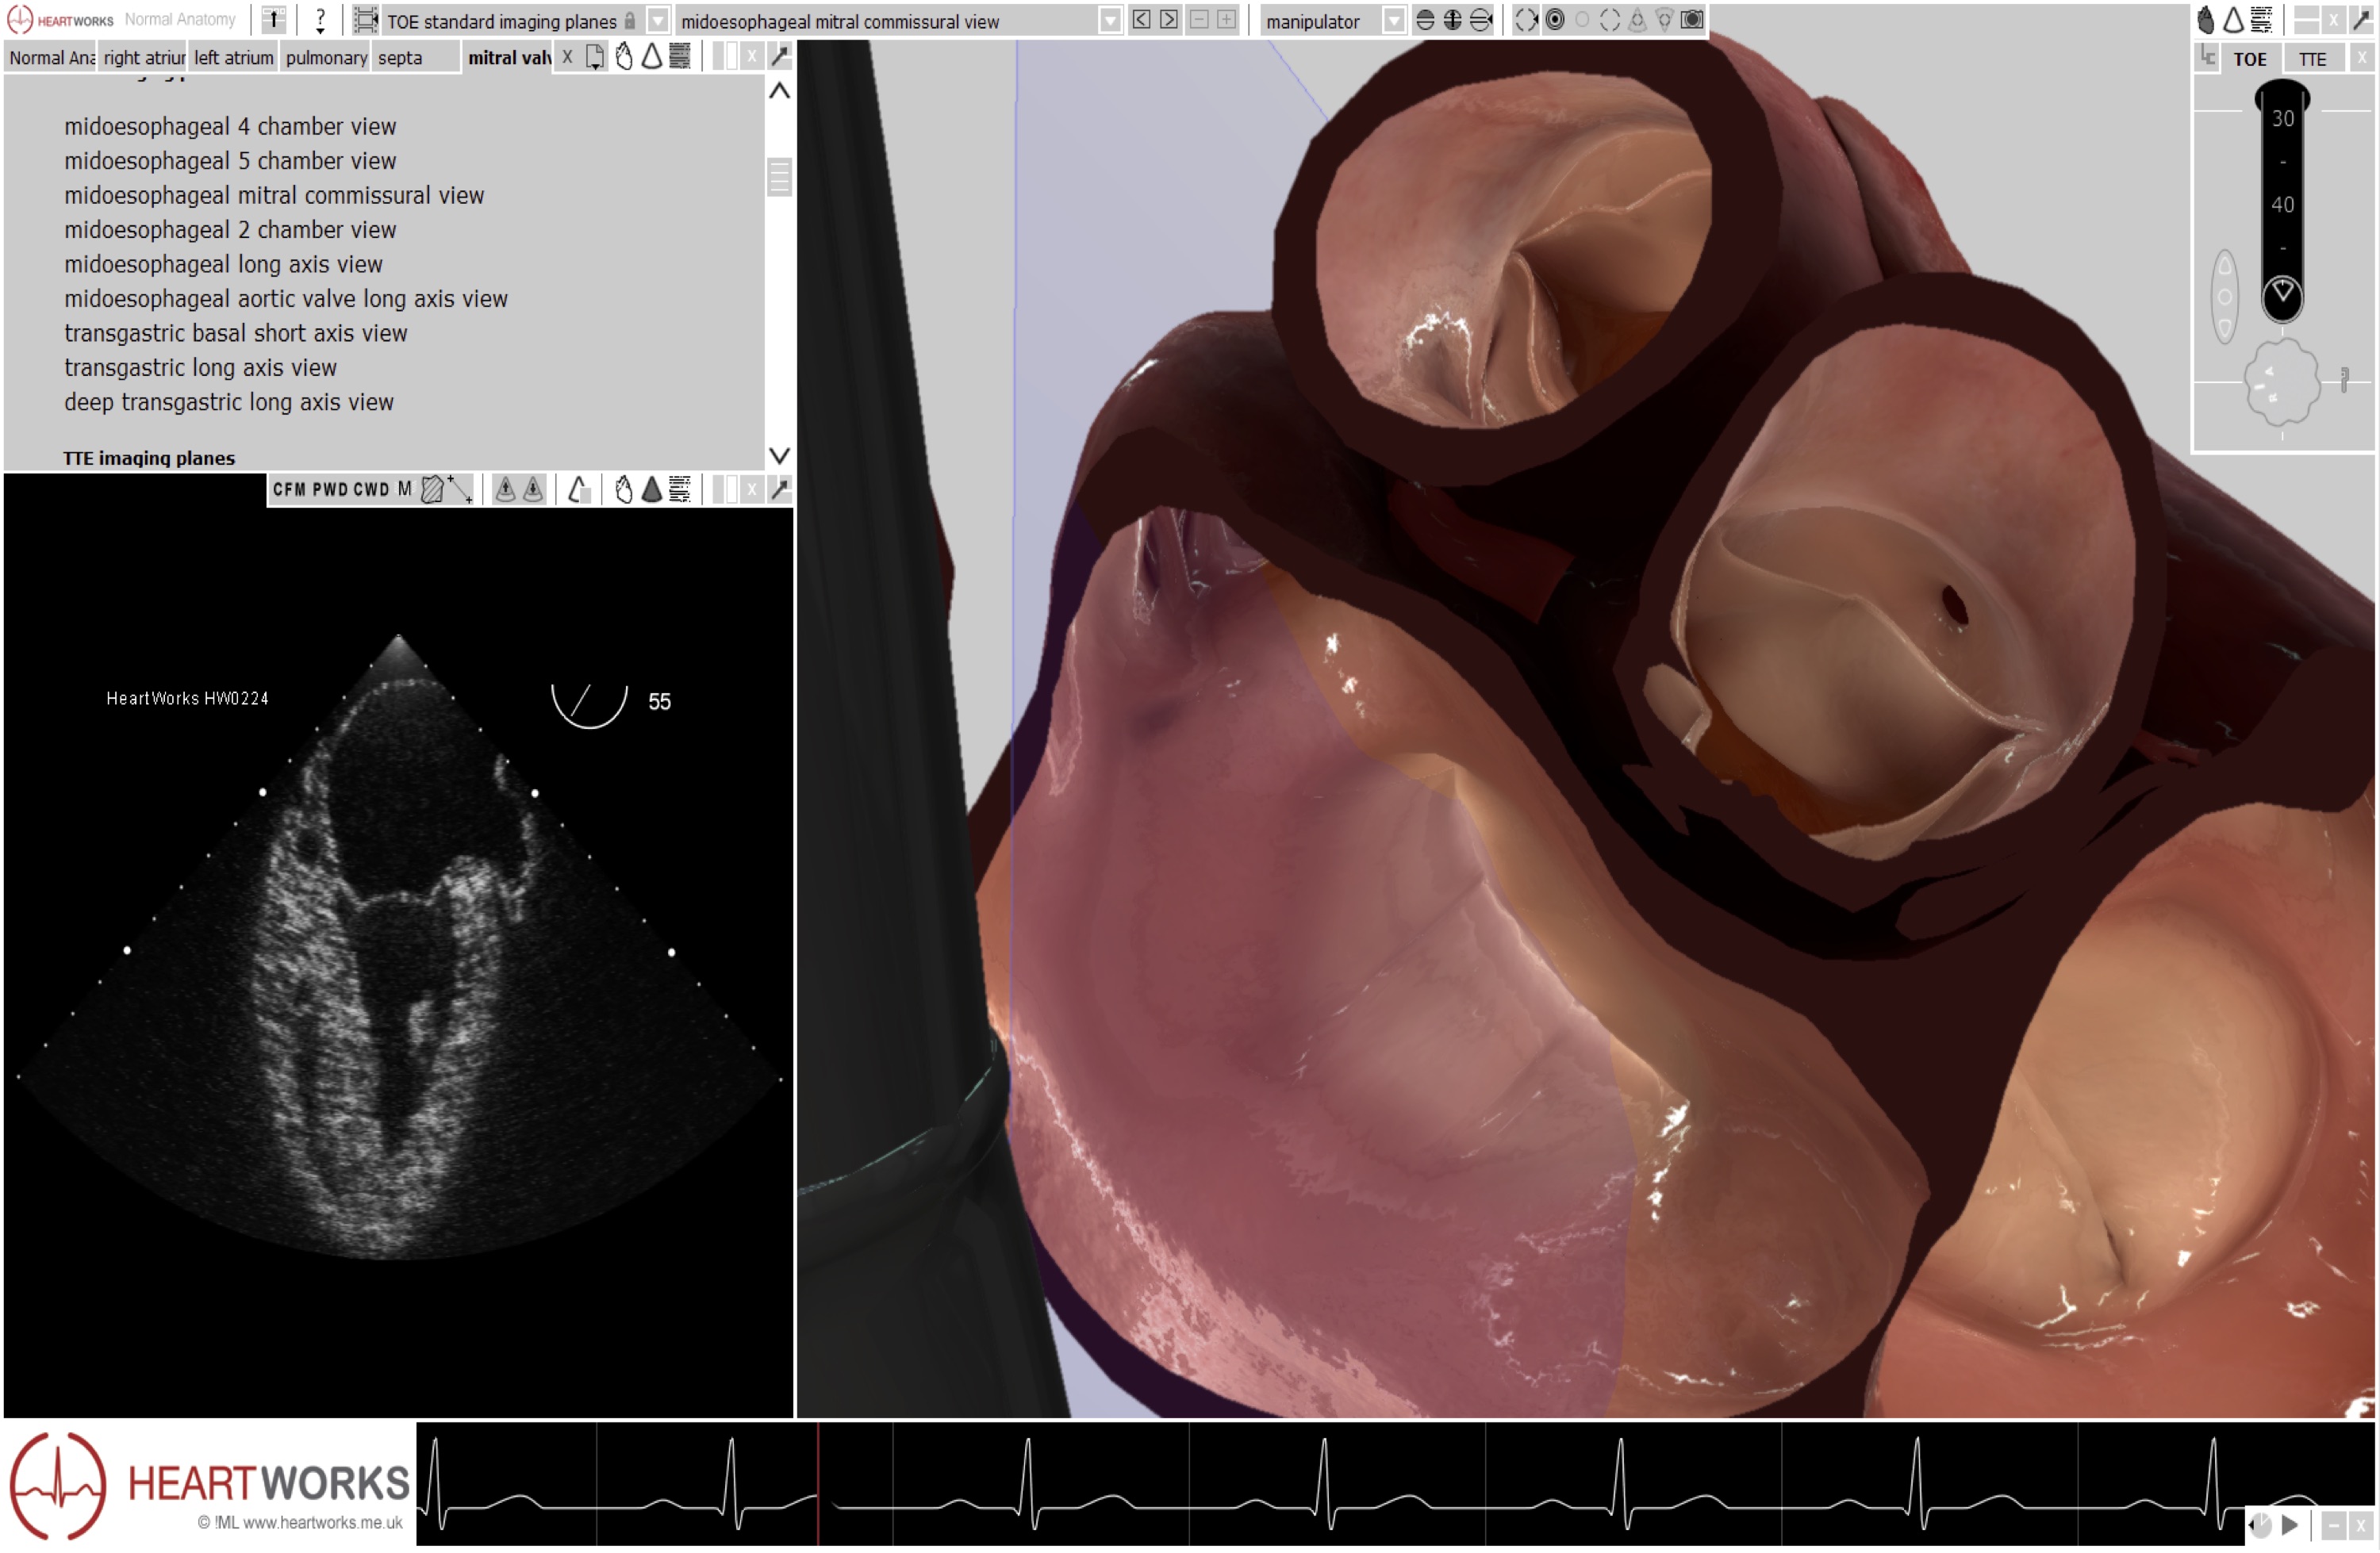Image resolution: width=2380 pixels, height=1553 pixels.
Task: Open the manipulator dropdown
Action: (x=1393, y=21)
